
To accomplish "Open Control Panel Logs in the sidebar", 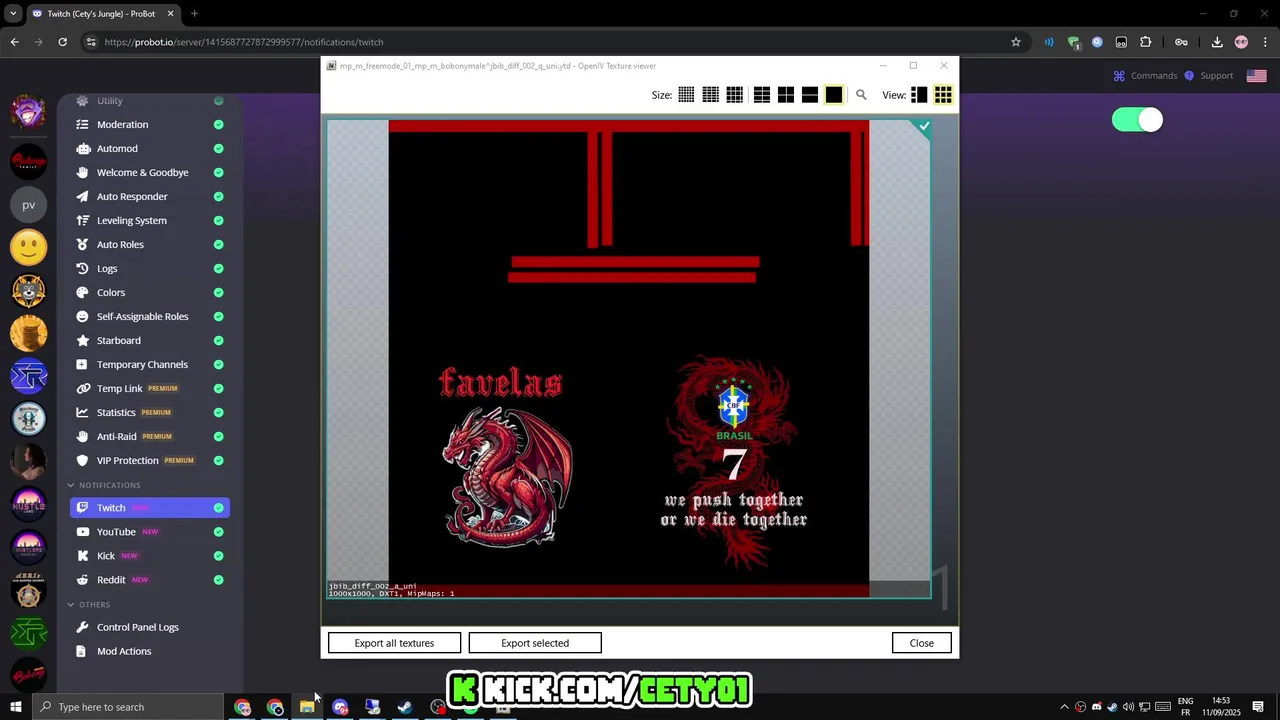I will [x=137, y=627].
